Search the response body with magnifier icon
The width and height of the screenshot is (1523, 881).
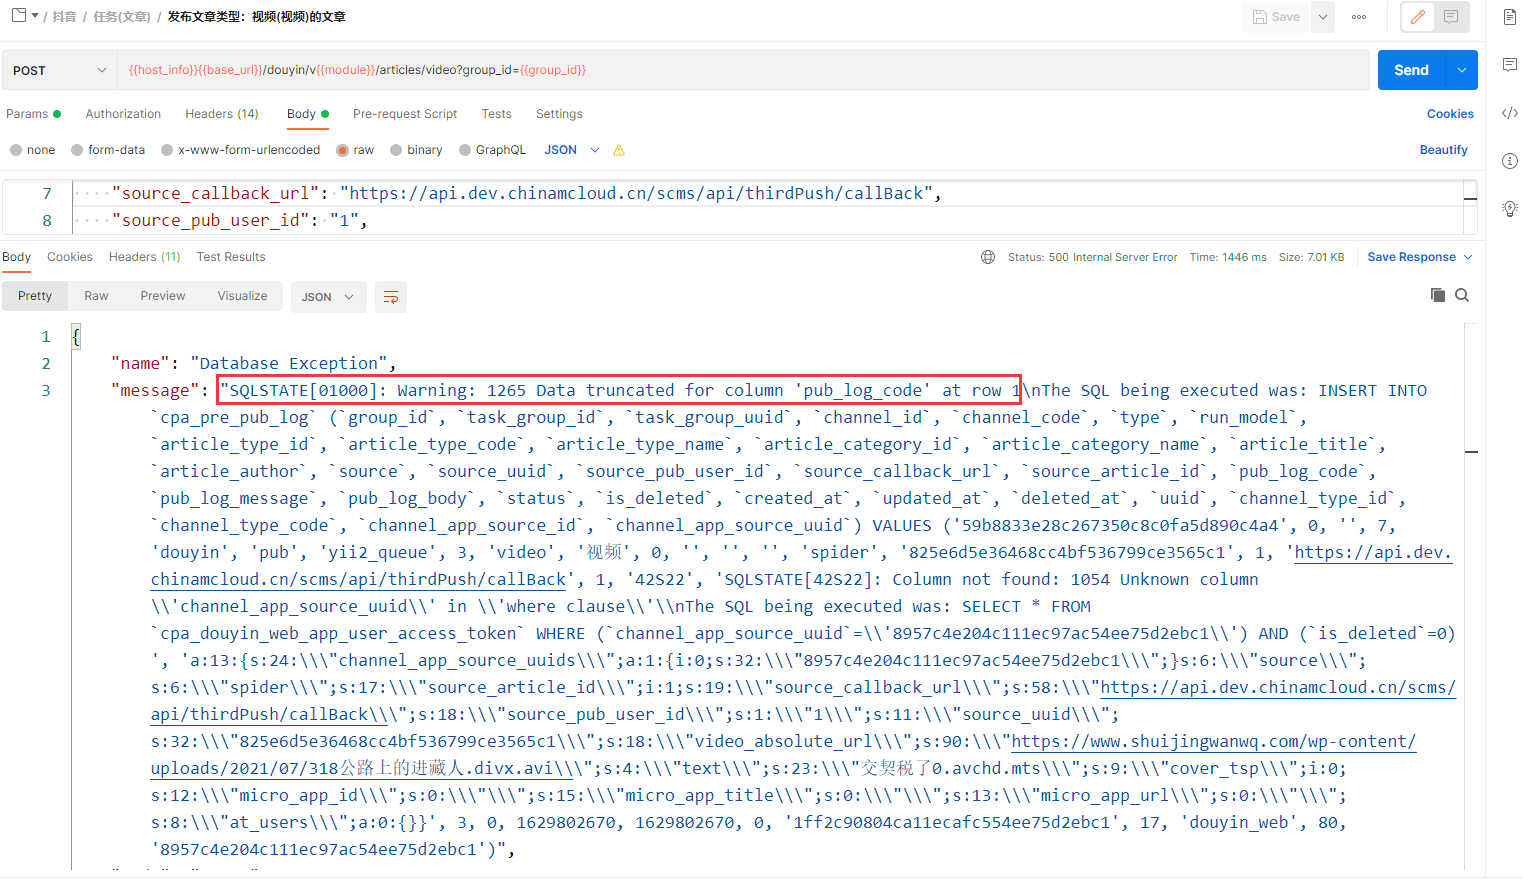point(1462,295)
